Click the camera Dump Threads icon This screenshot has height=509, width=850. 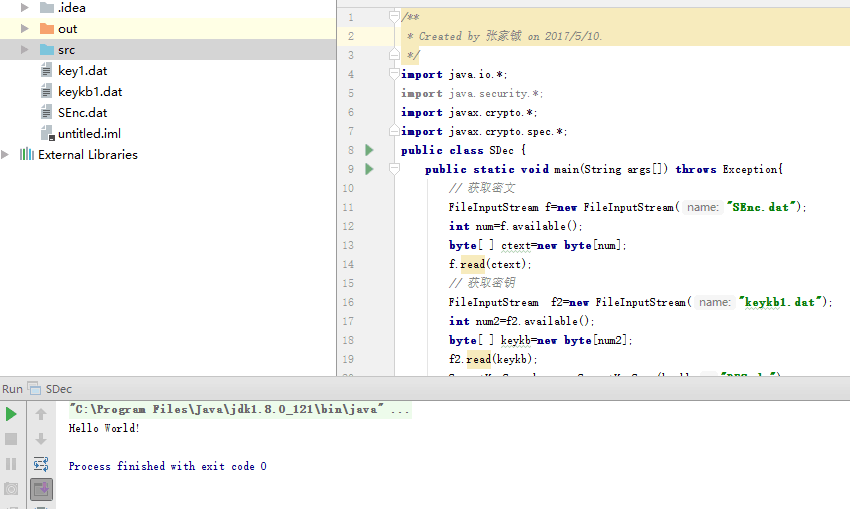pos(11,489)
